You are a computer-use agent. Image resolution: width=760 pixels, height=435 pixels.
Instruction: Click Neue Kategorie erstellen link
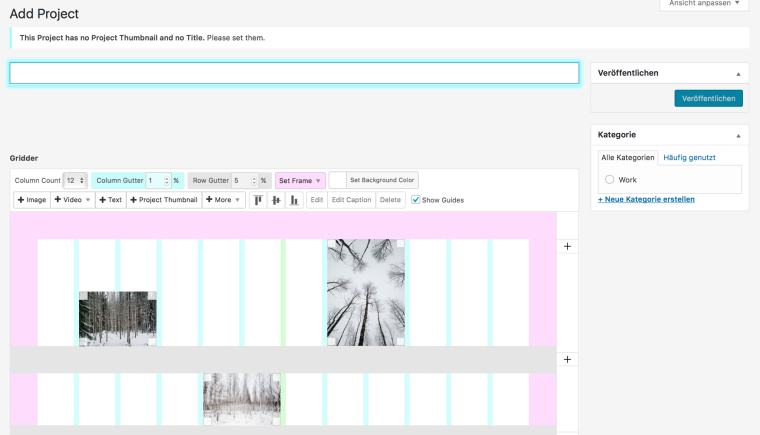coord(646,199)
